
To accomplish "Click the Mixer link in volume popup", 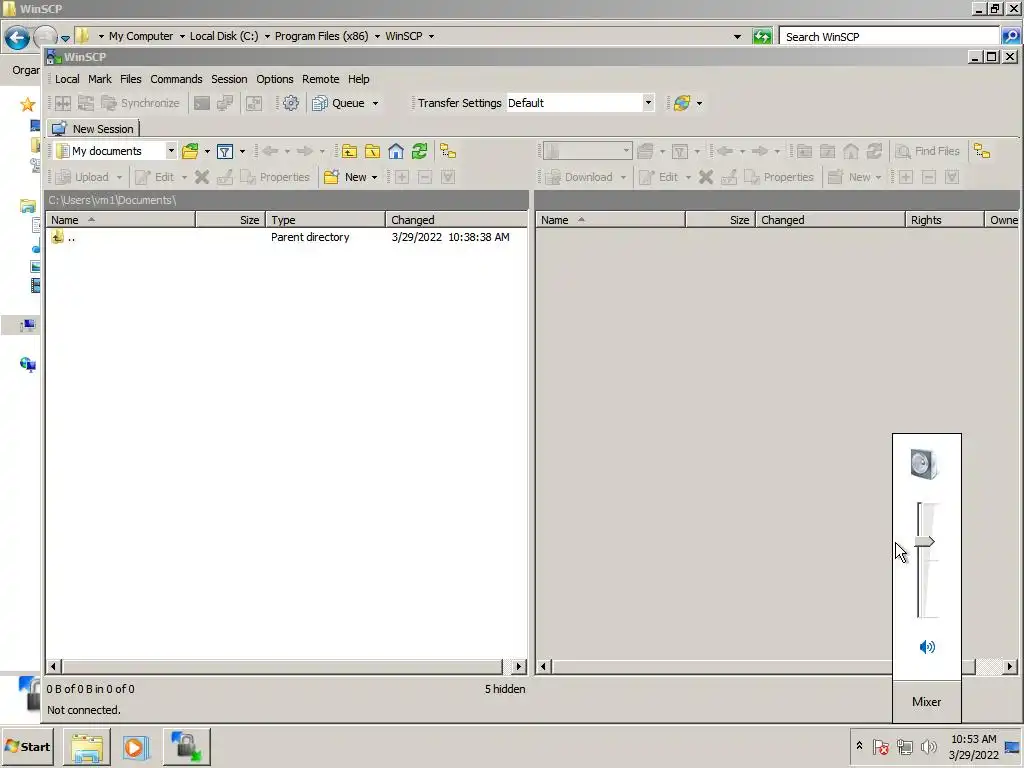I will click(926, 702).
